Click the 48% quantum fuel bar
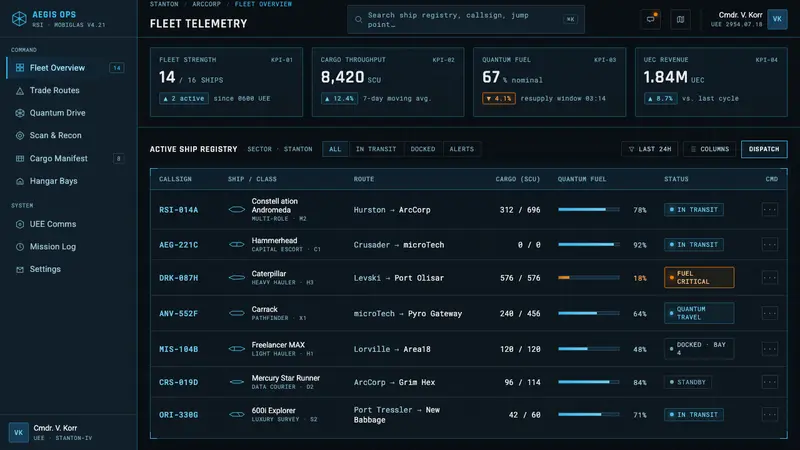This screenshot has width=800, height=450. (x=589, y=349)
